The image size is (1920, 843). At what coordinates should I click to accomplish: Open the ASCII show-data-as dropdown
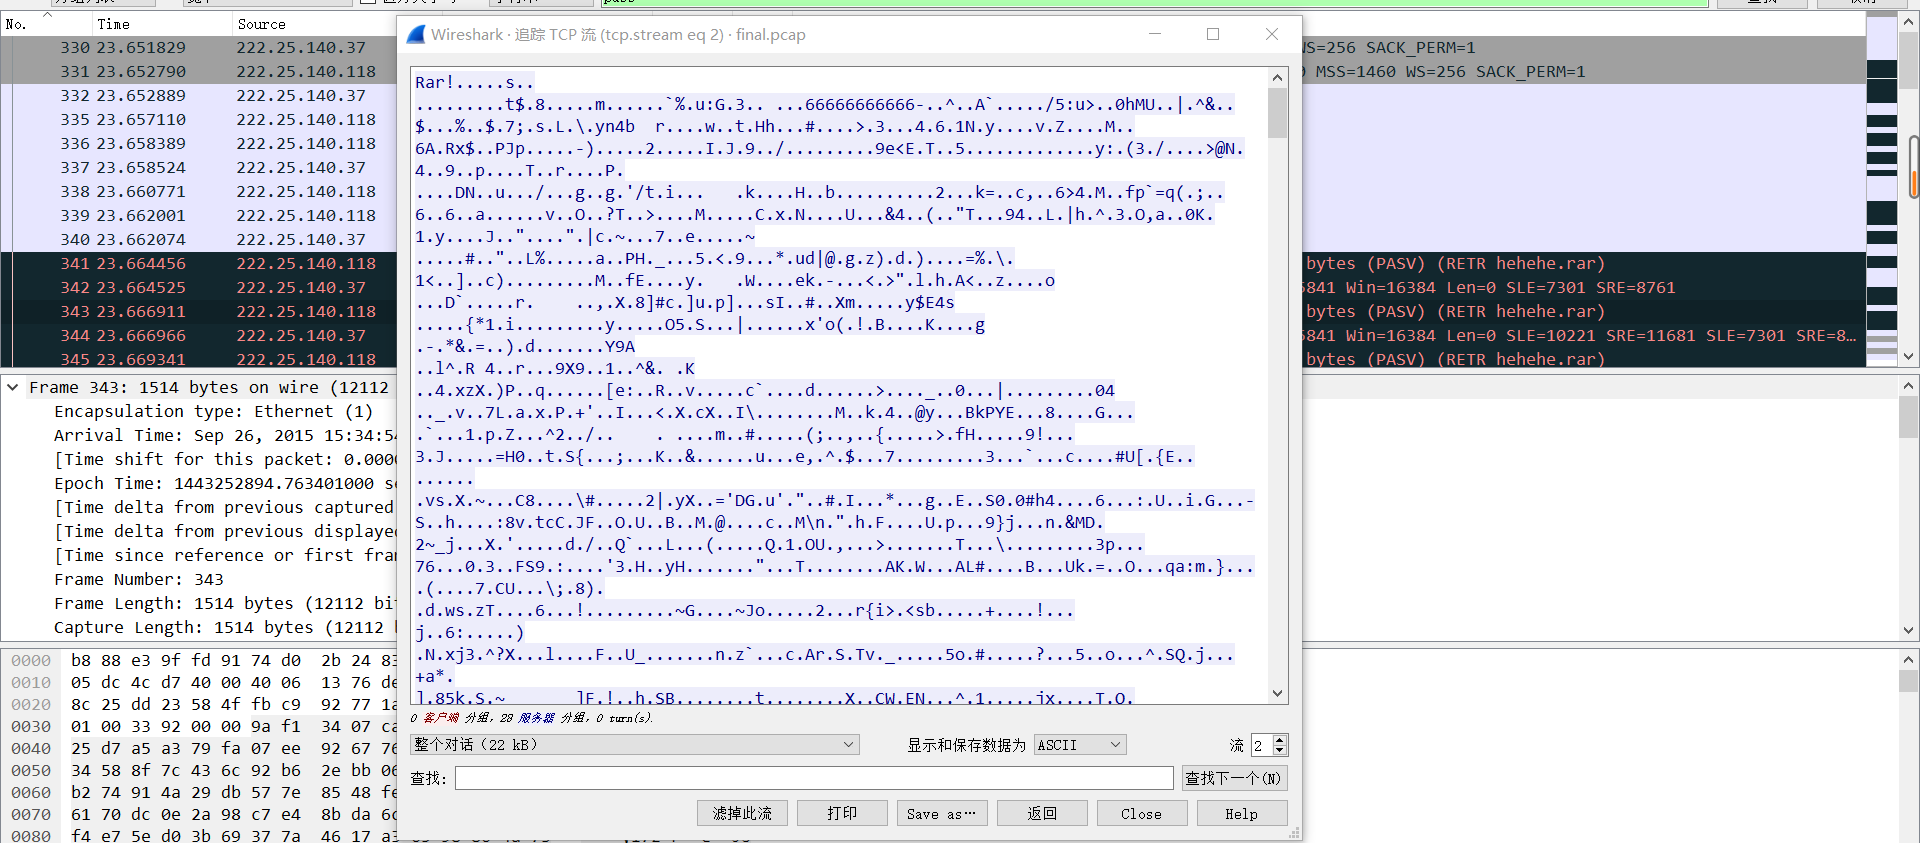tap(1080, 745)
